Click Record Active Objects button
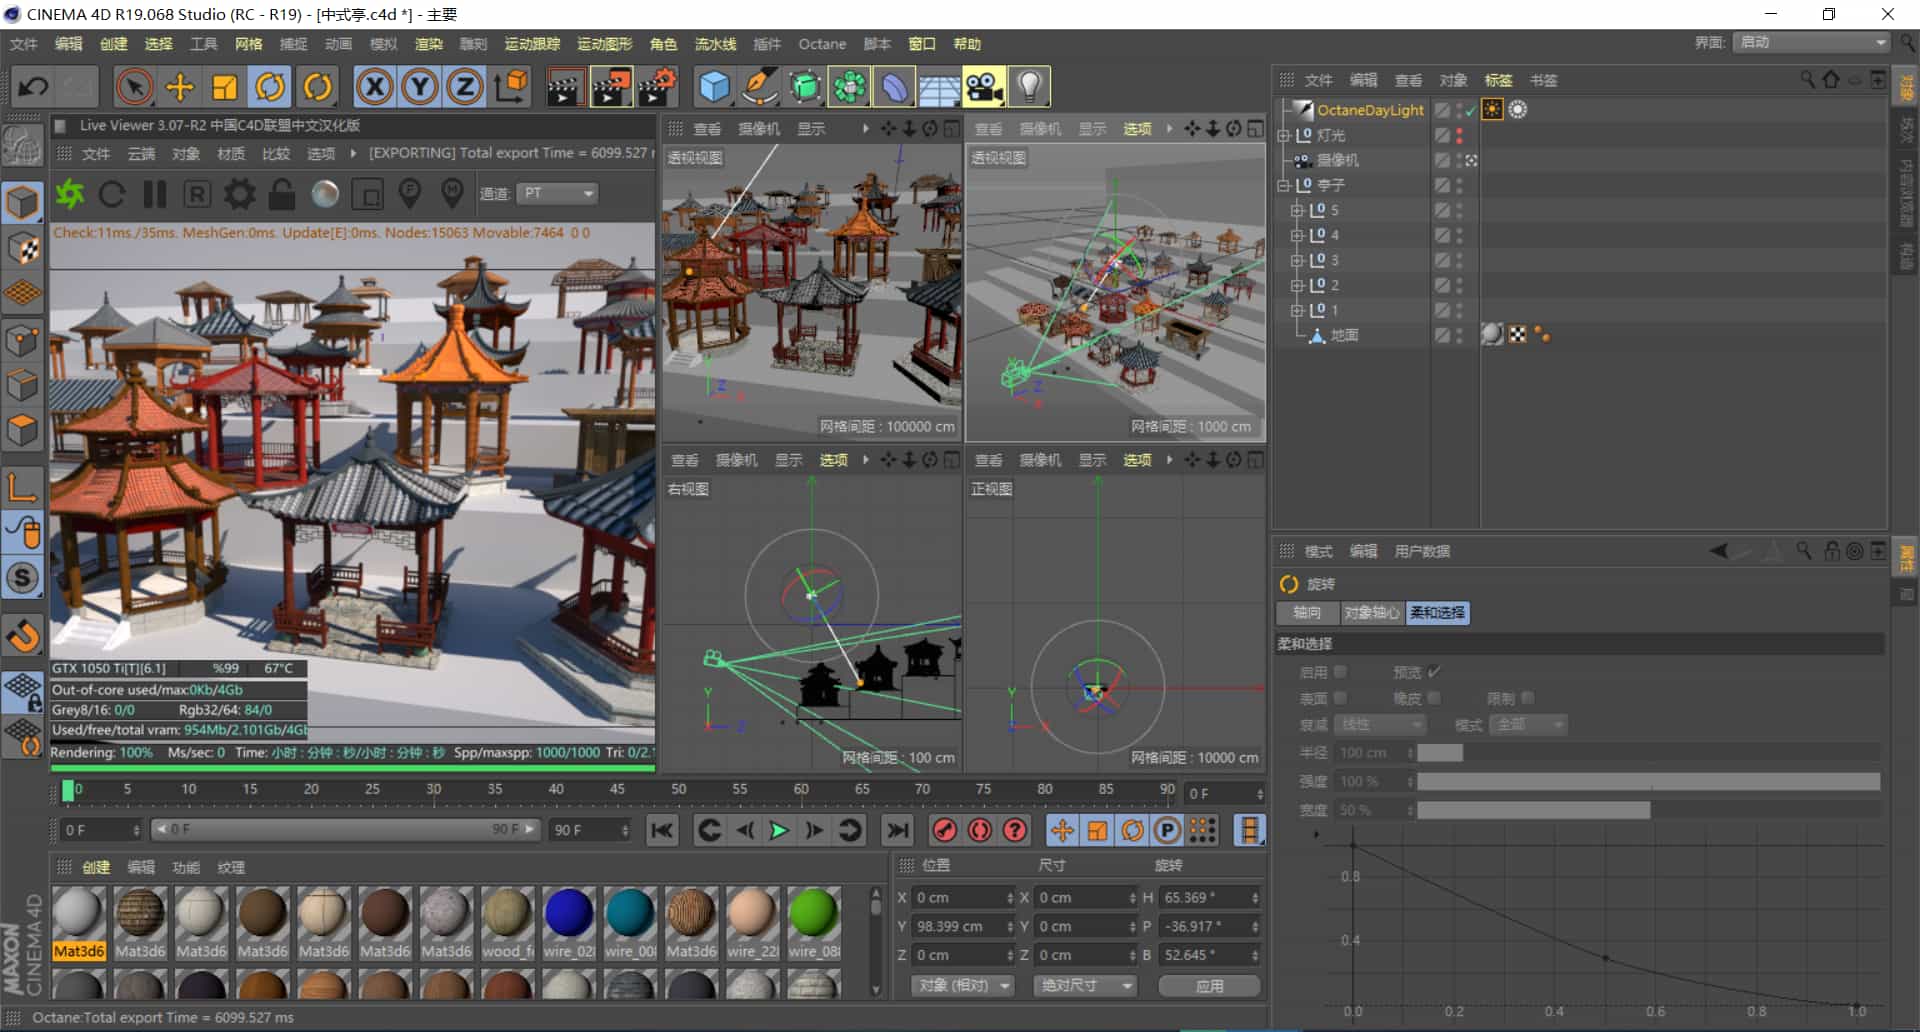Screen dimensions: 1920x1032 (x=945, y=830)
